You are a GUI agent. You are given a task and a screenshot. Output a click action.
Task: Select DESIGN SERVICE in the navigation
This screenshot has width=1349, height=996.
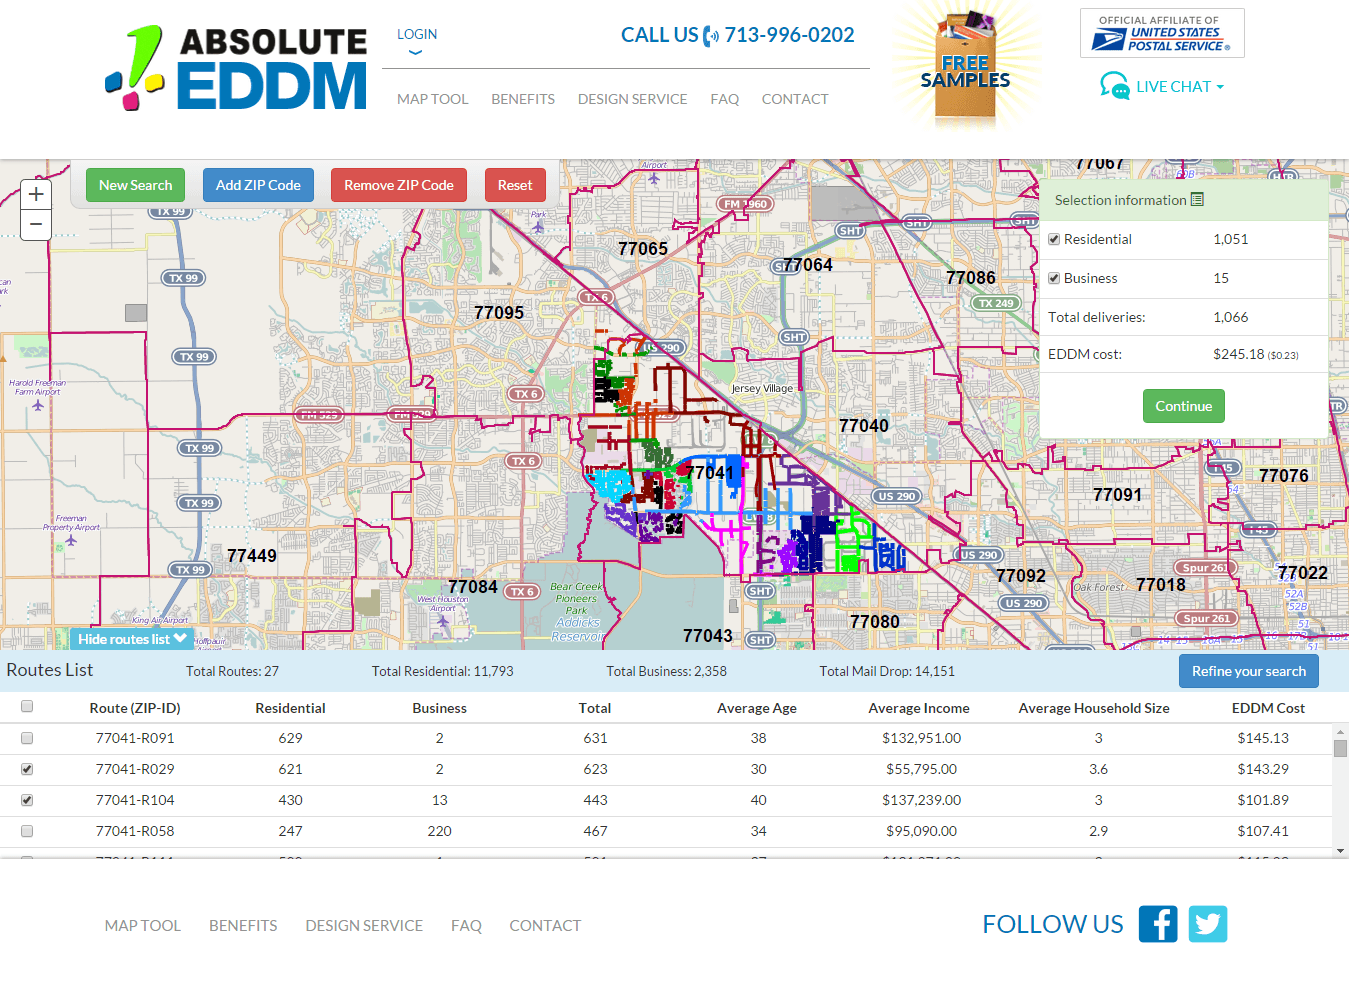tap(632, 98)
